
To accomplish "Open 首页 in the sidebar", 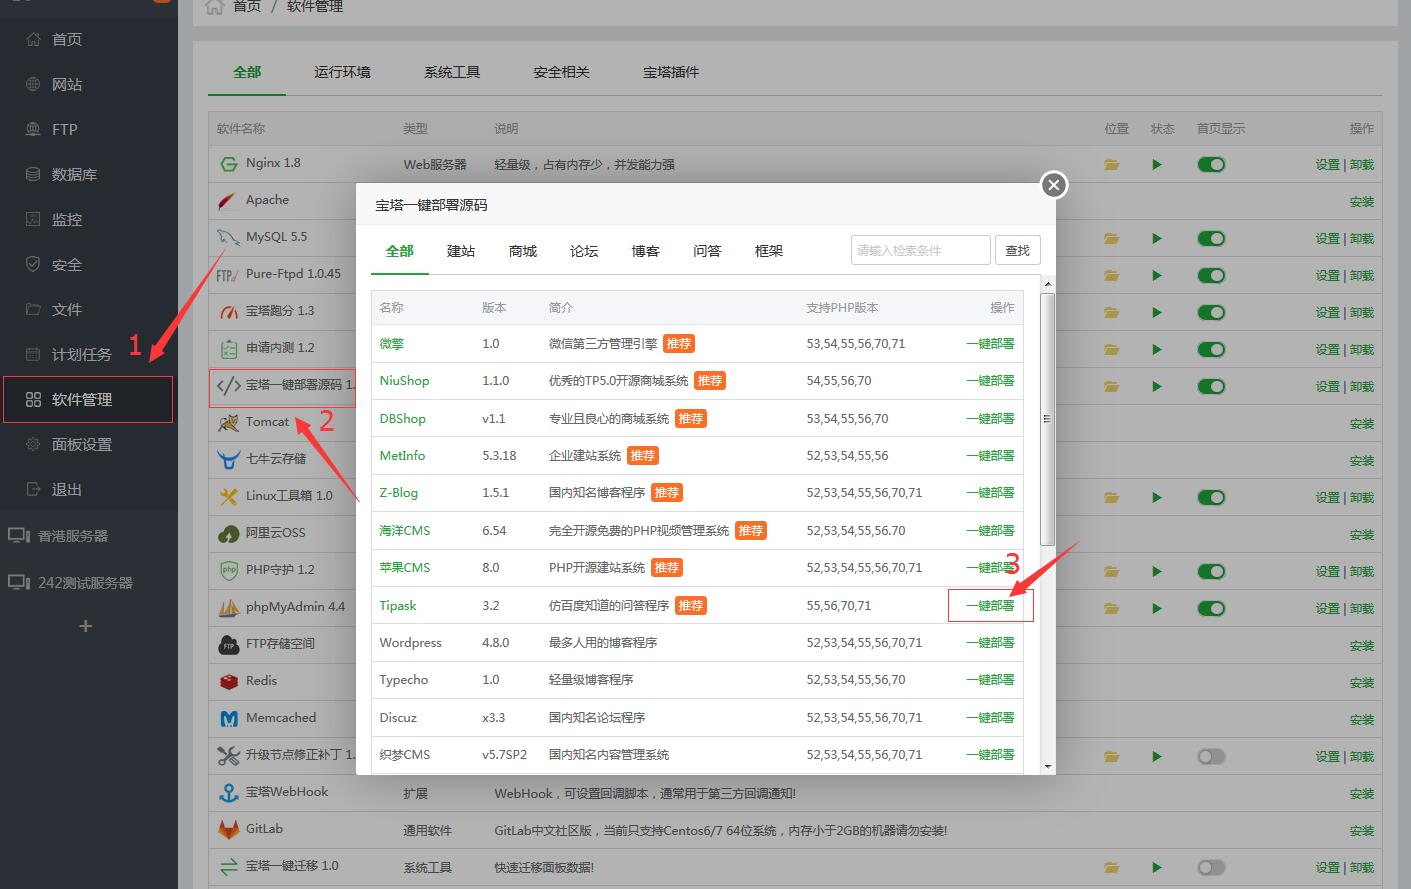I will (66, 39).
